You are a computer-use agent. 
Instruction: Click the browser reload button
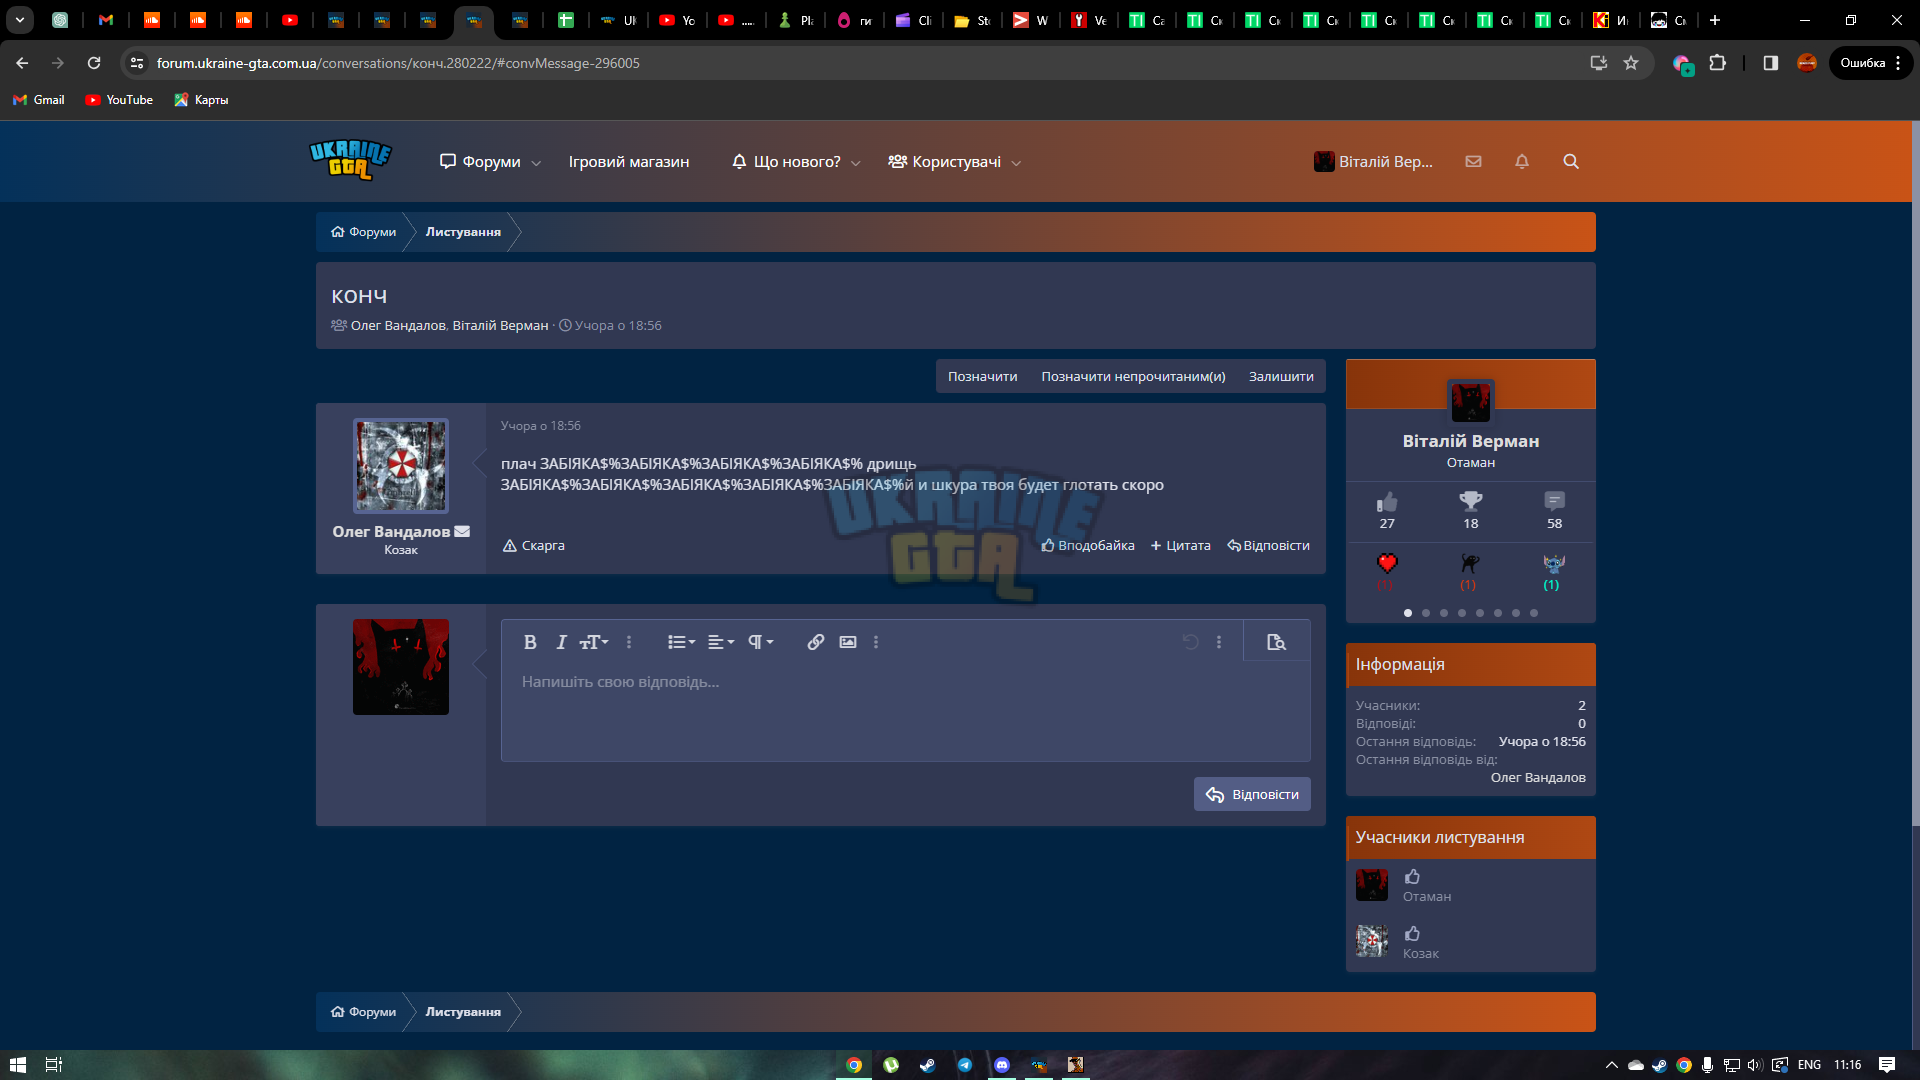[x=94, y=63]
